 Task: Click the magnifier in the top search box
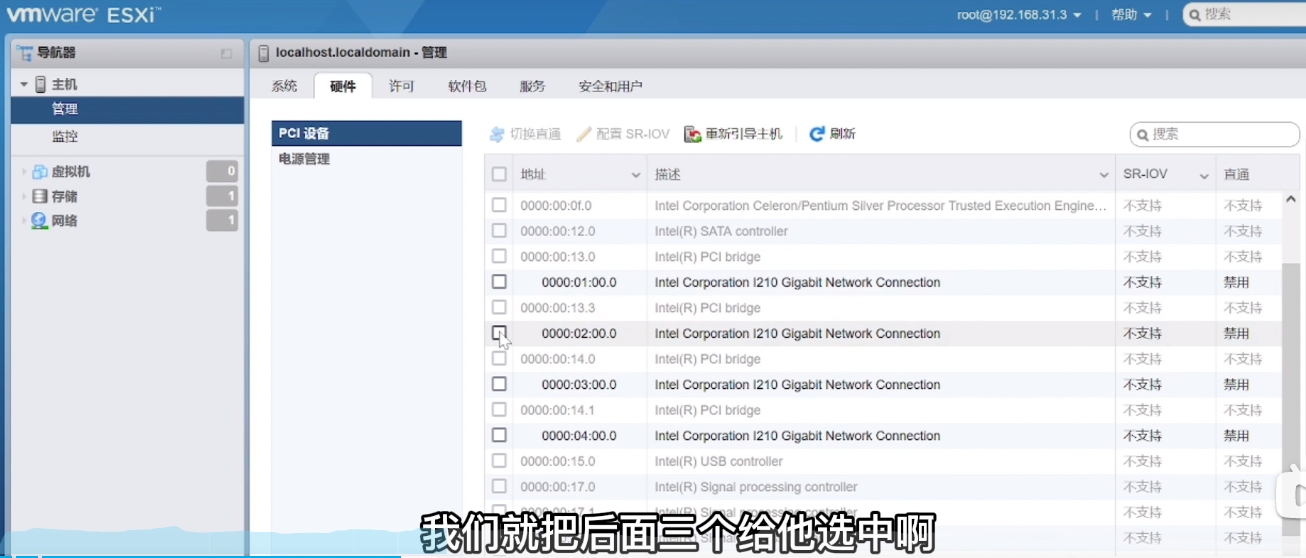click(1194, 15)
